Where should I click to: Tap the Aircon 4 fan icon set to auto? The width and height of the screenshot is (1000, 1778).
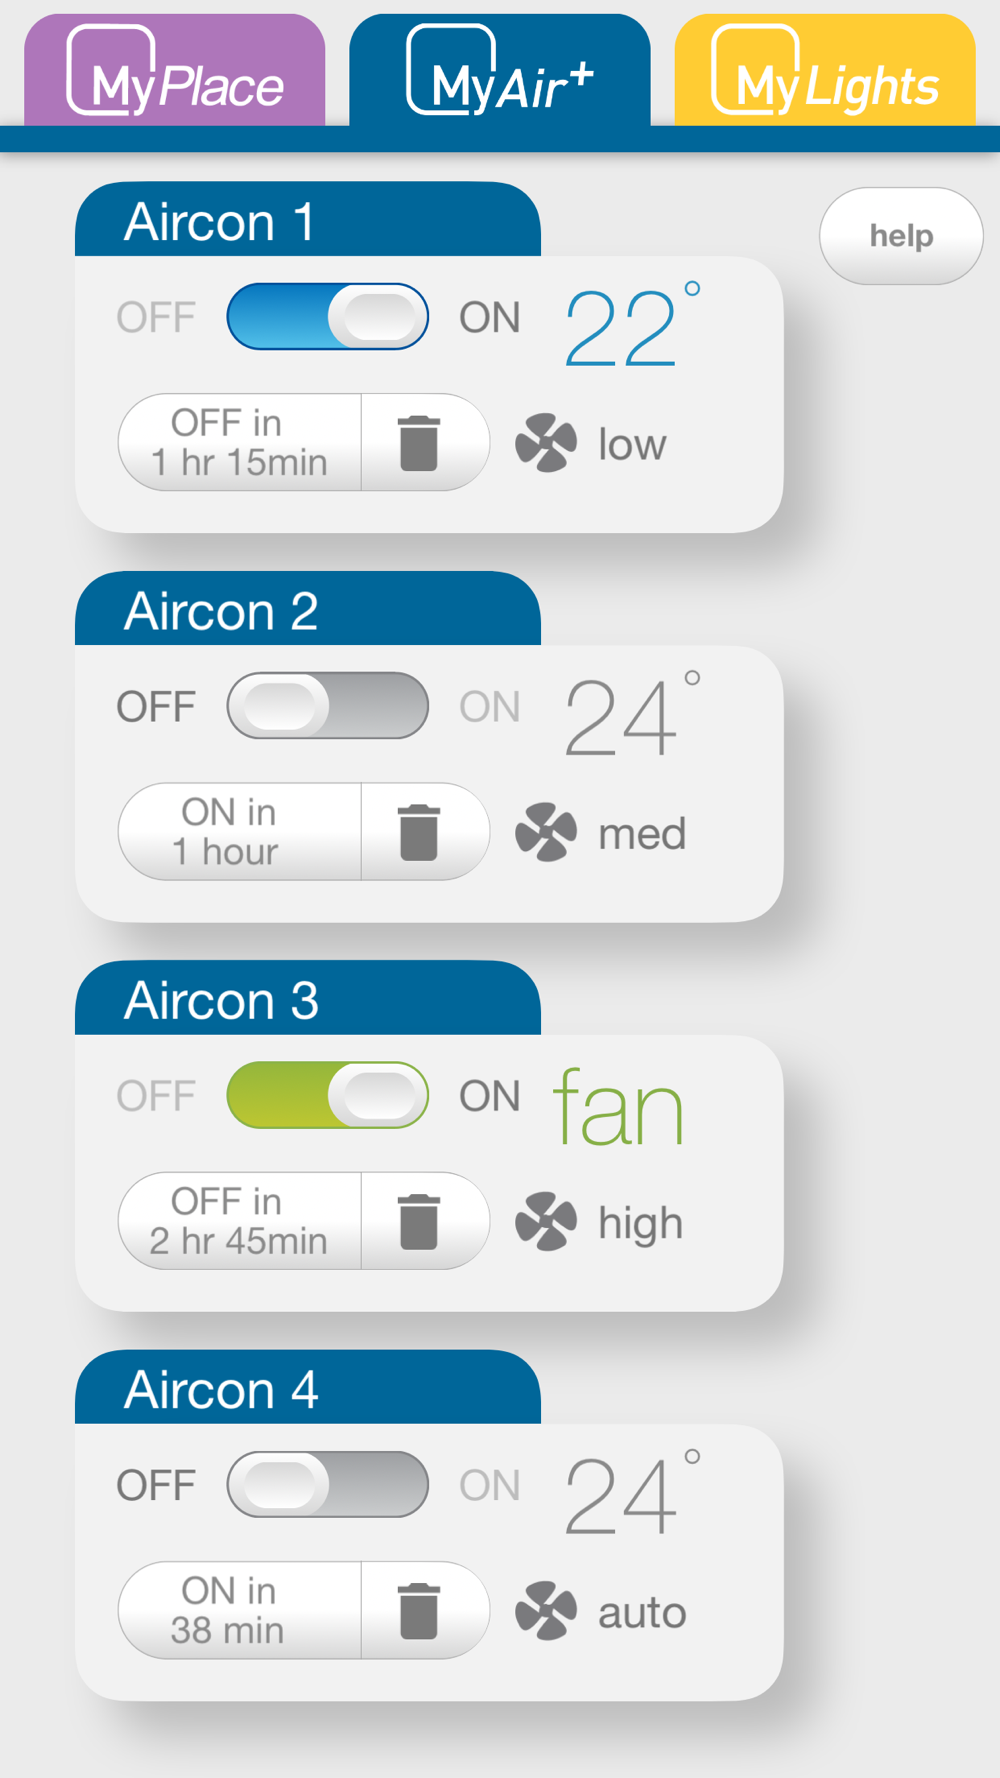click(x=546, y=1610)
